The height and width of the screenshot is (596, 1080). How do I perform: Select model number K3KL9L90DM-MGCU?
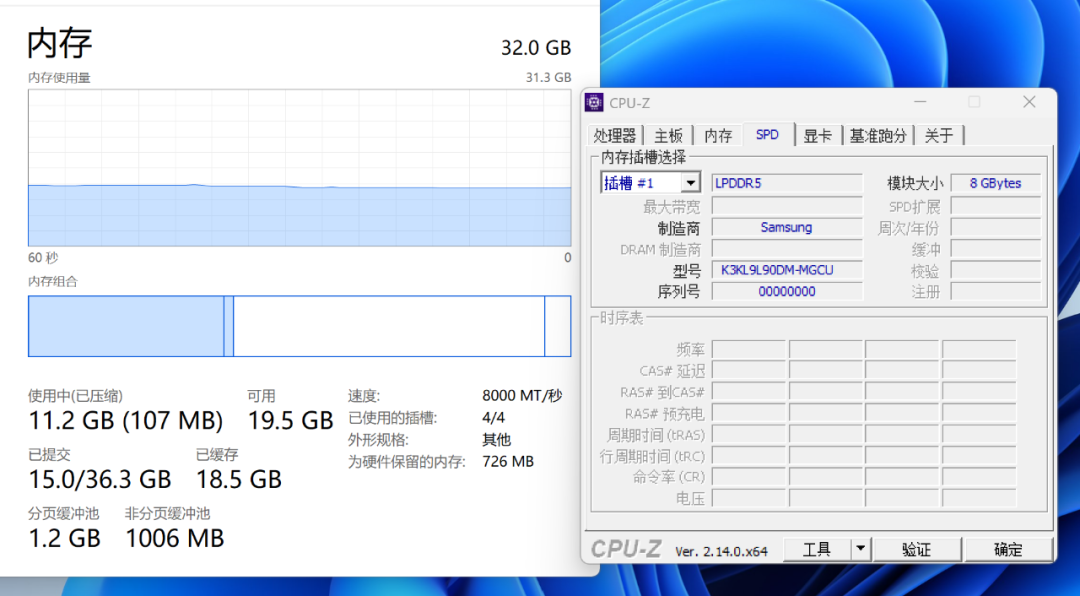787,270
